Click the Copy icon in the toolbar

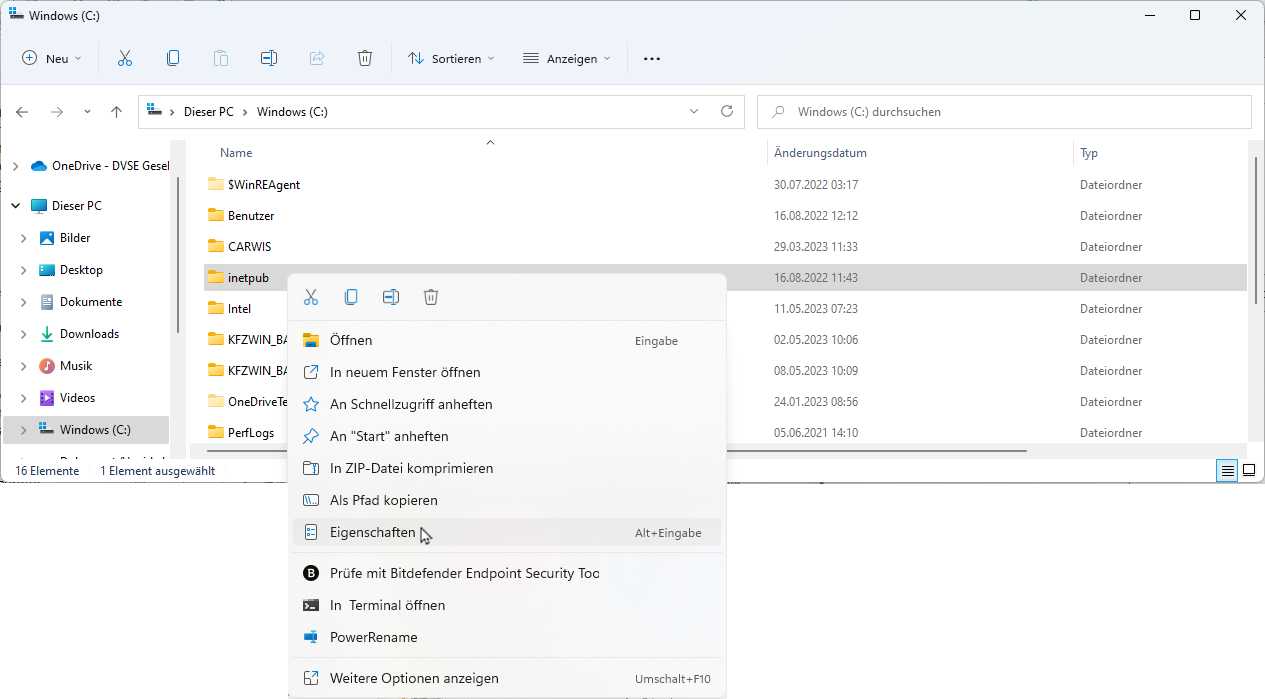pyautogui.click(x=173, y=59)
